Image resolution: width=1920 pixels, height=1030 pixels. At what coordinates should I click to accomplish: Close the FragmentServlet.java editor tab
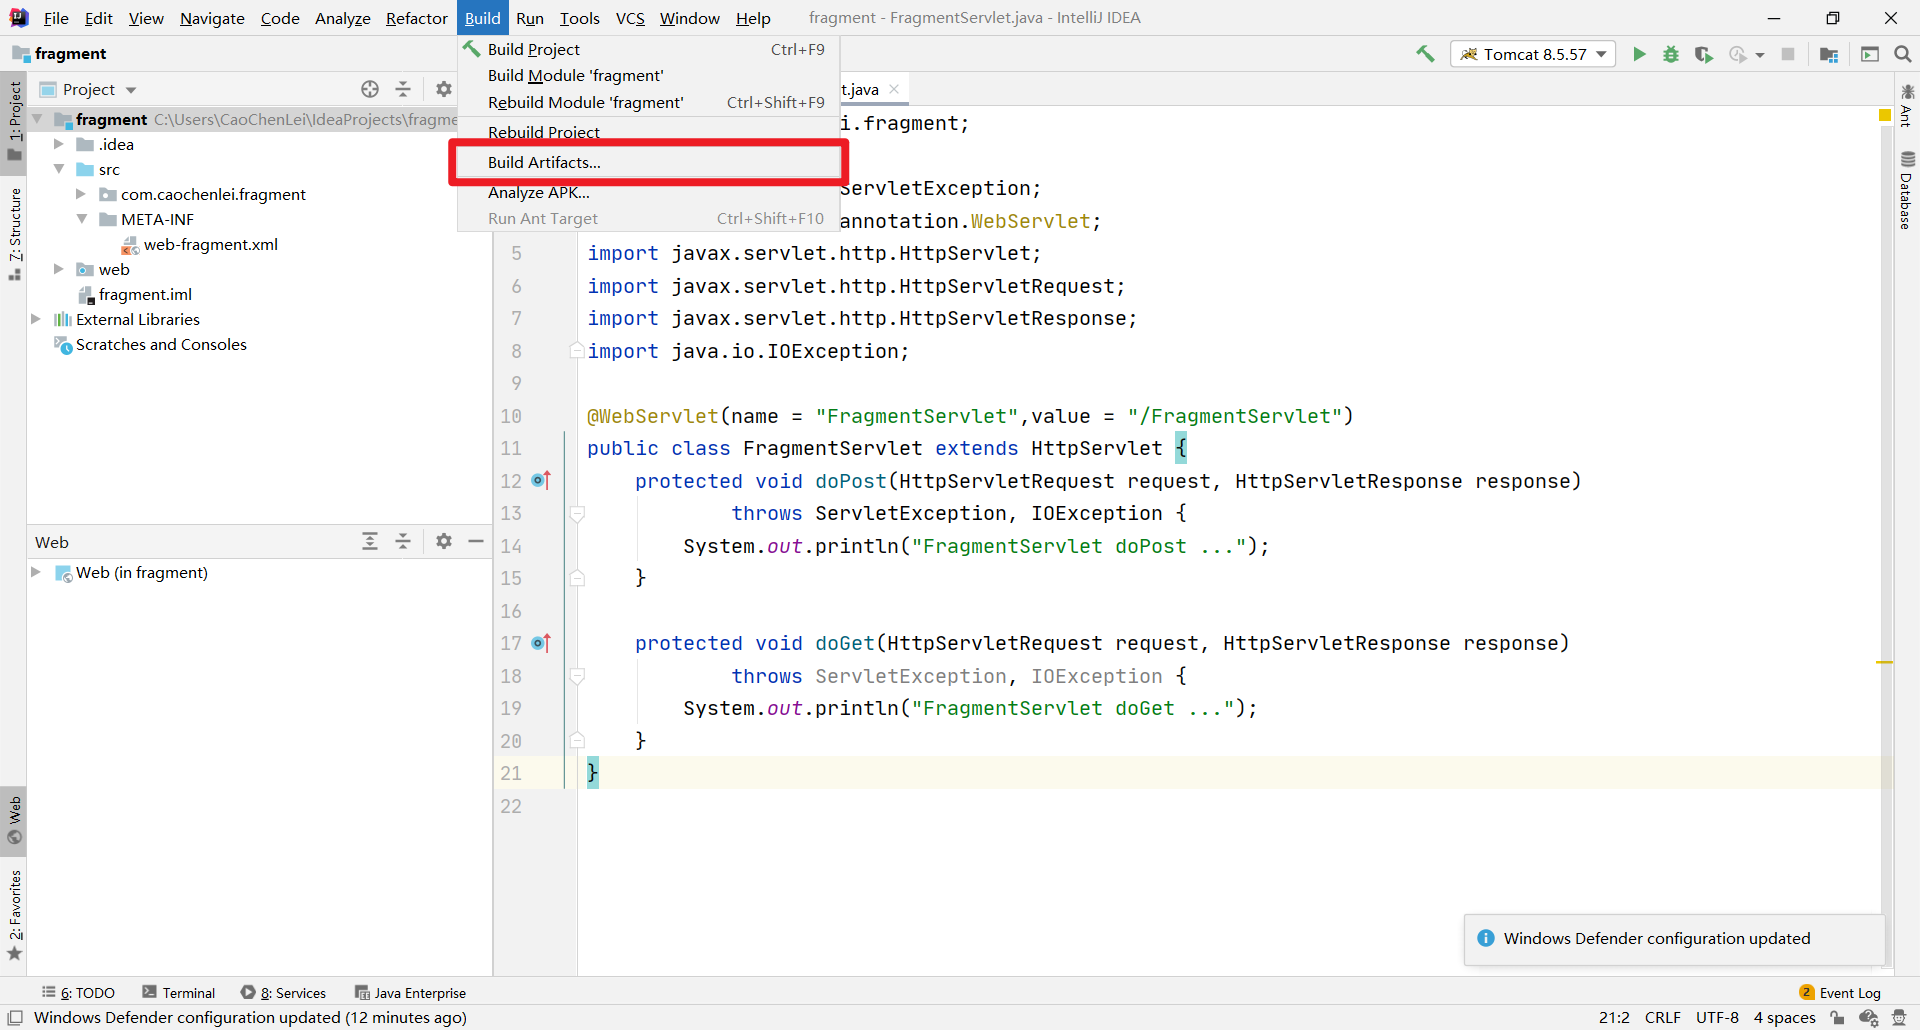(x=894, y=89)
